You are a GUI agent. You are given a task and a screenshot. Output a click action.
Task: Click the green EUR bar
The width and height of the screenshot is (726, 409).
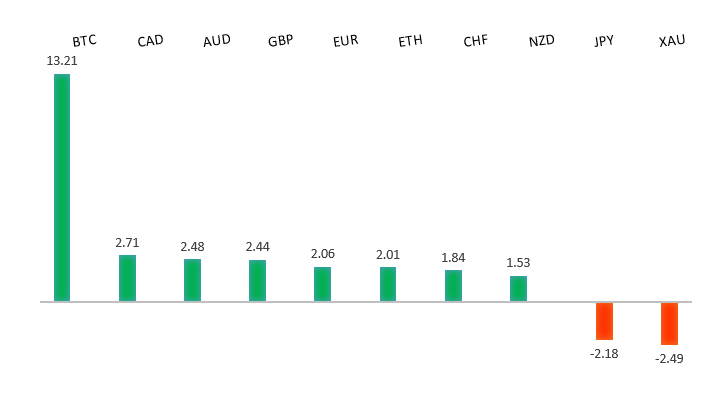click(322, 284)
